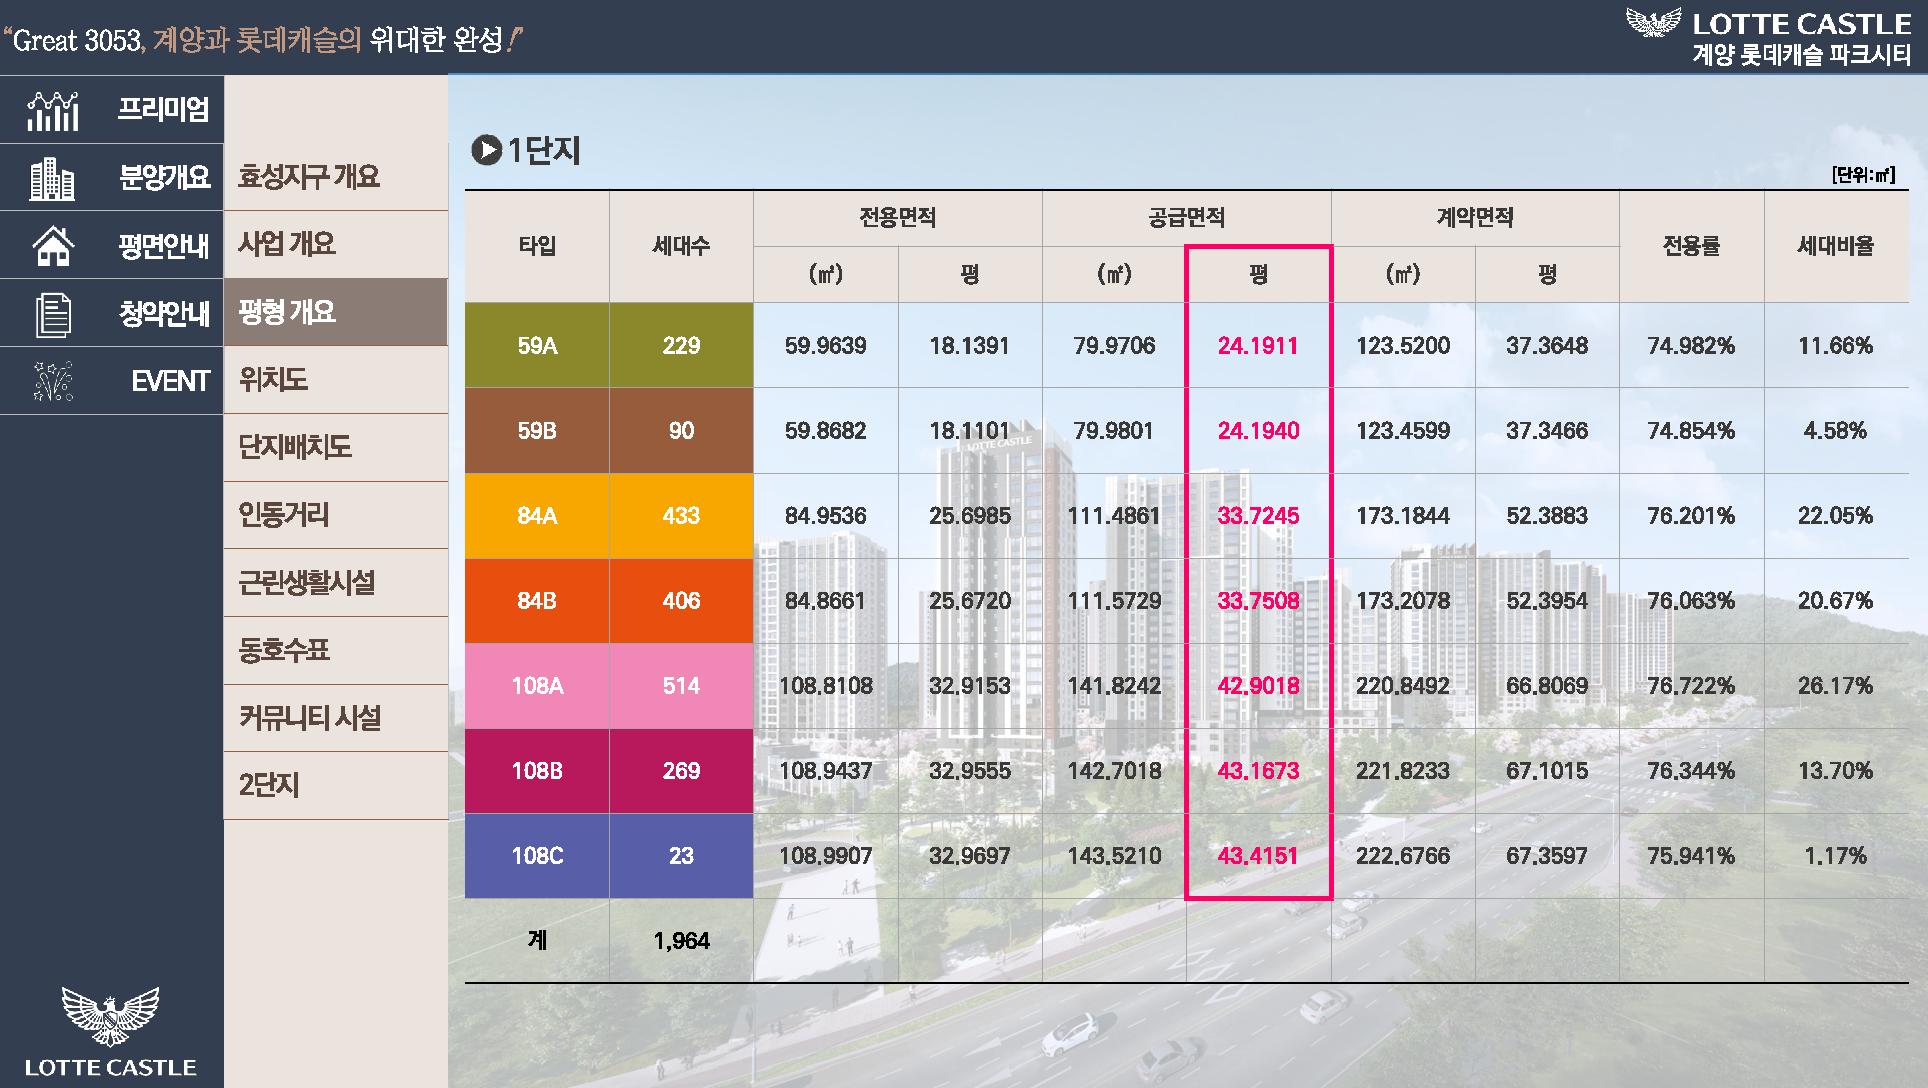Viewport: 1928px width, 1088px height.
Task: Click the fireworks icon beside EVENT
Action: tap(53, 381)
